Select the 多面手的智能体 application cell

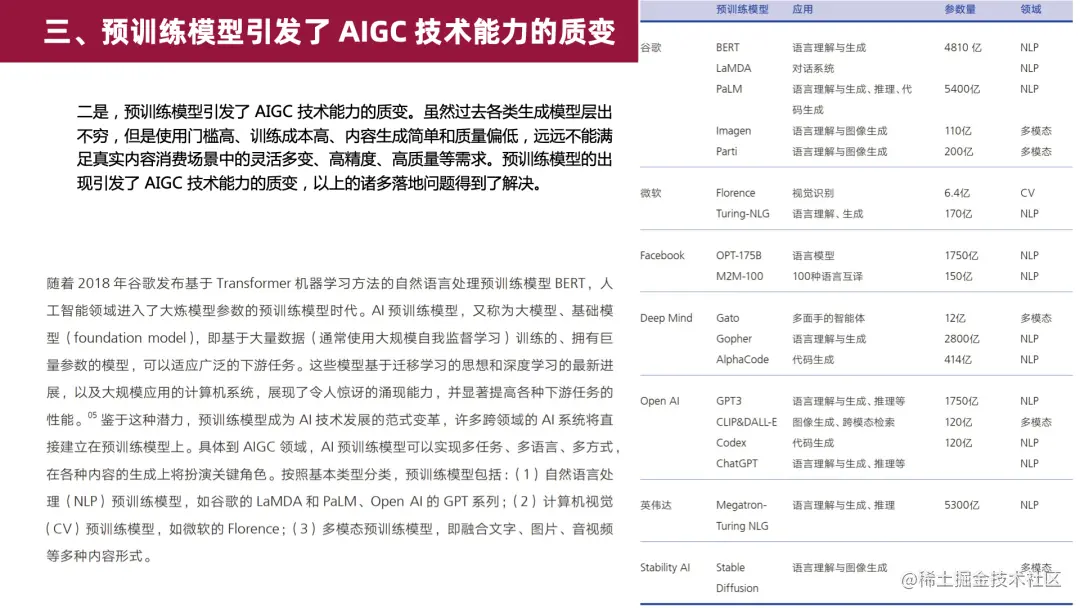(x=829, y=318)
